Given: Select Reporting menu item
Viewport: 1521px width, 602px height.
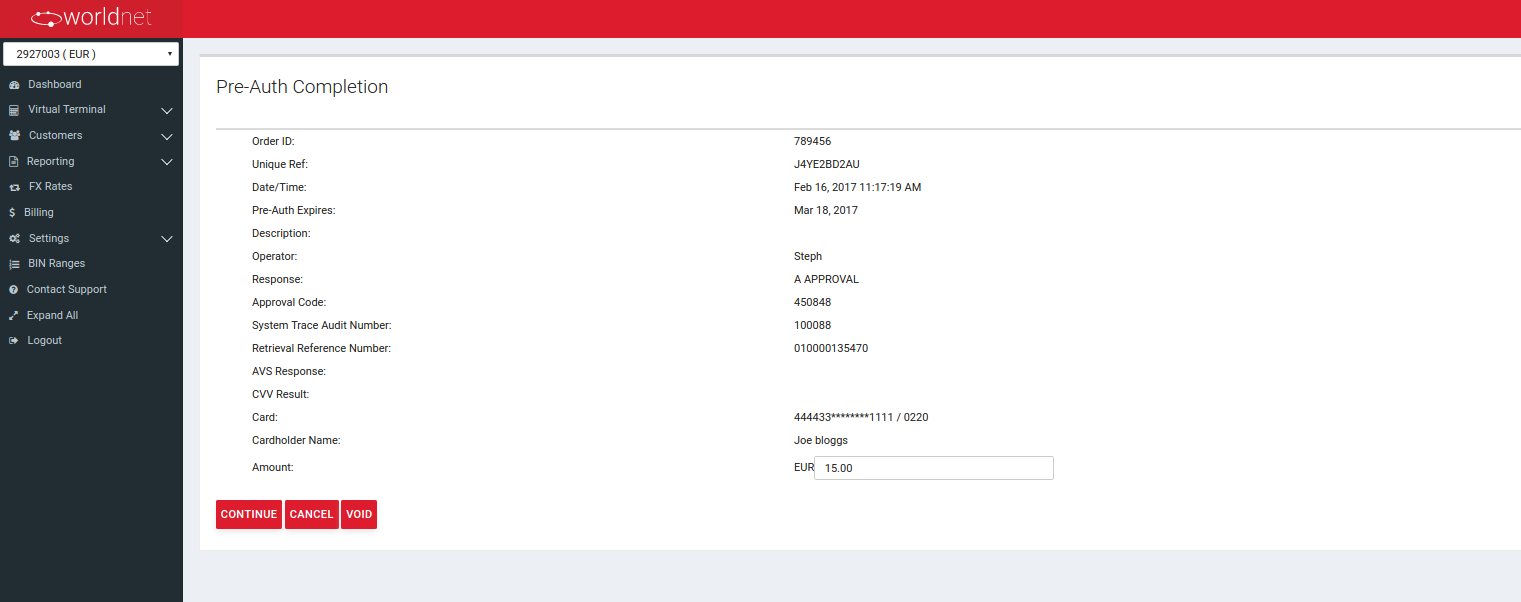Looking at the screenshot, I should 51,162.
